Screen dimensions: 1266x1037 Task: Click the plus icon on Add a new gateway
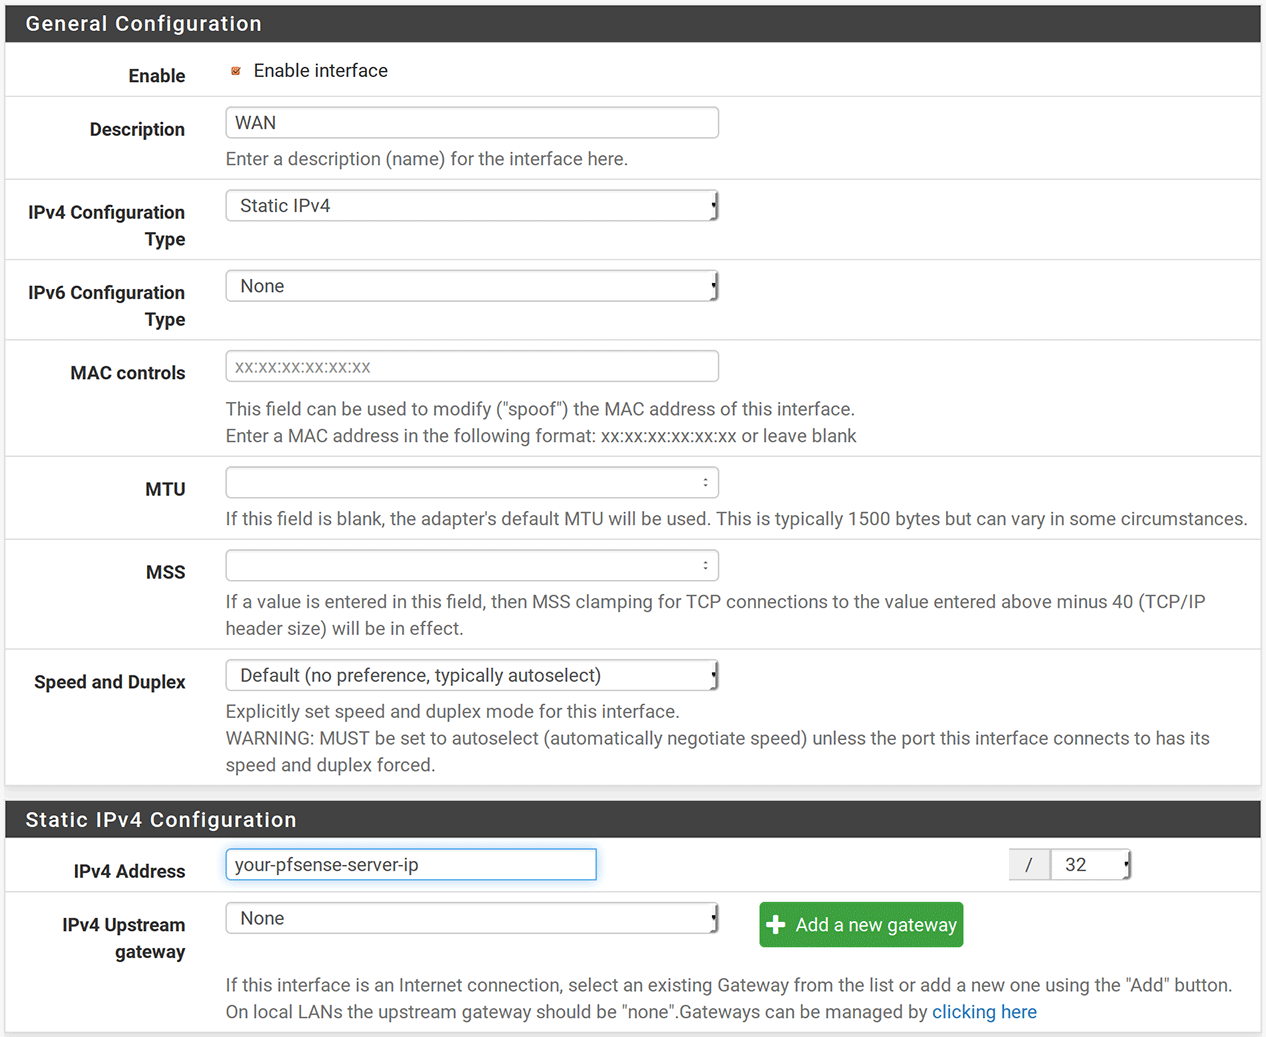coord(775,924)
